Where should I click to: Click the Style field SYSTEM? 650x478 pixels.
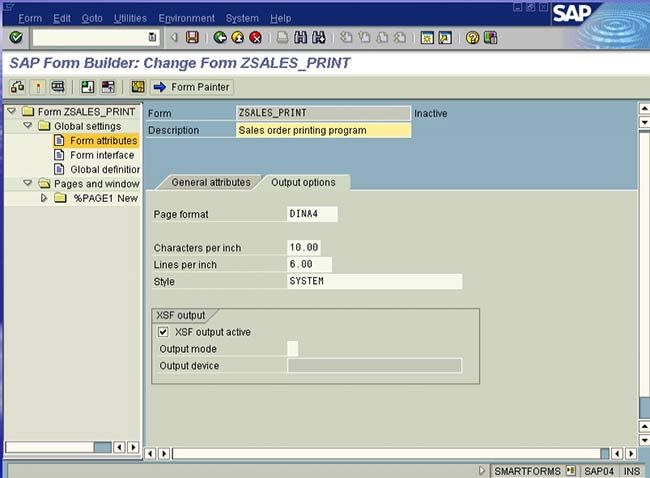click(x=374, y=281)
